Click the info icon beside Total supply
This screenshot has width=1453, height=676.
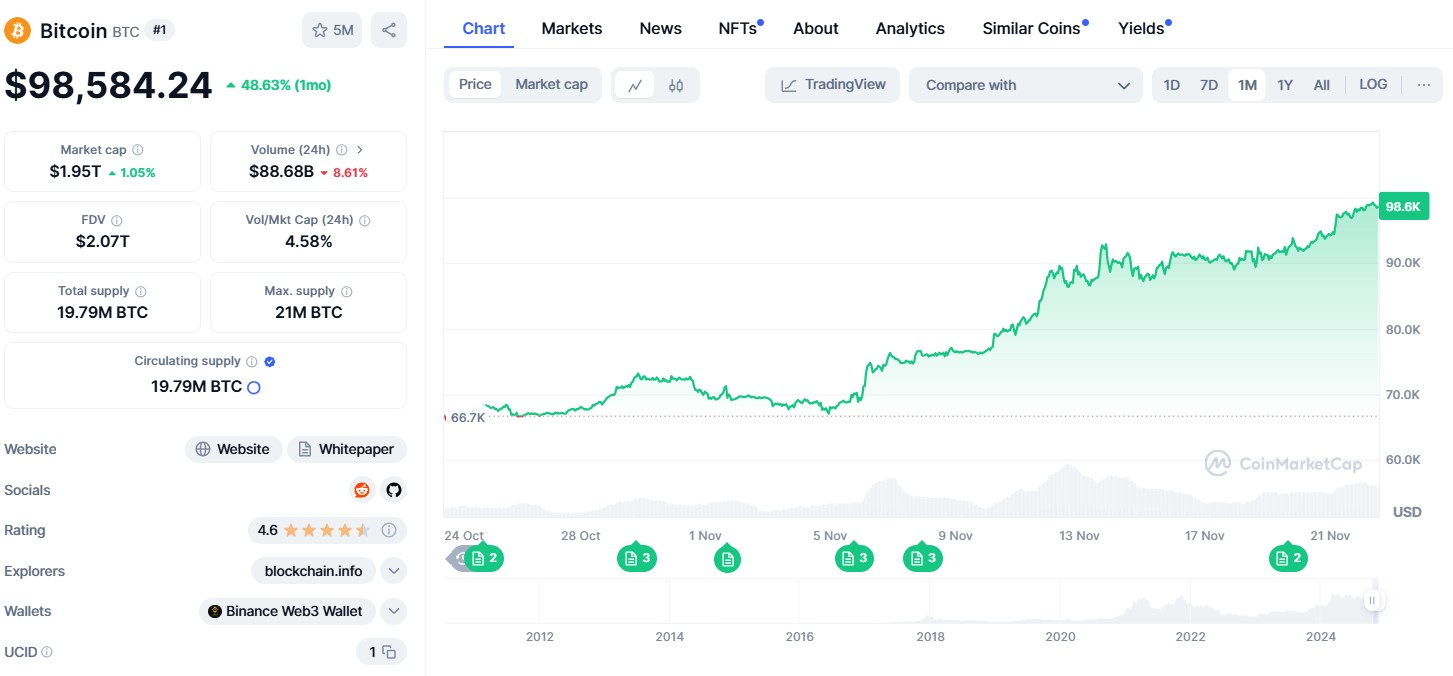141,291
